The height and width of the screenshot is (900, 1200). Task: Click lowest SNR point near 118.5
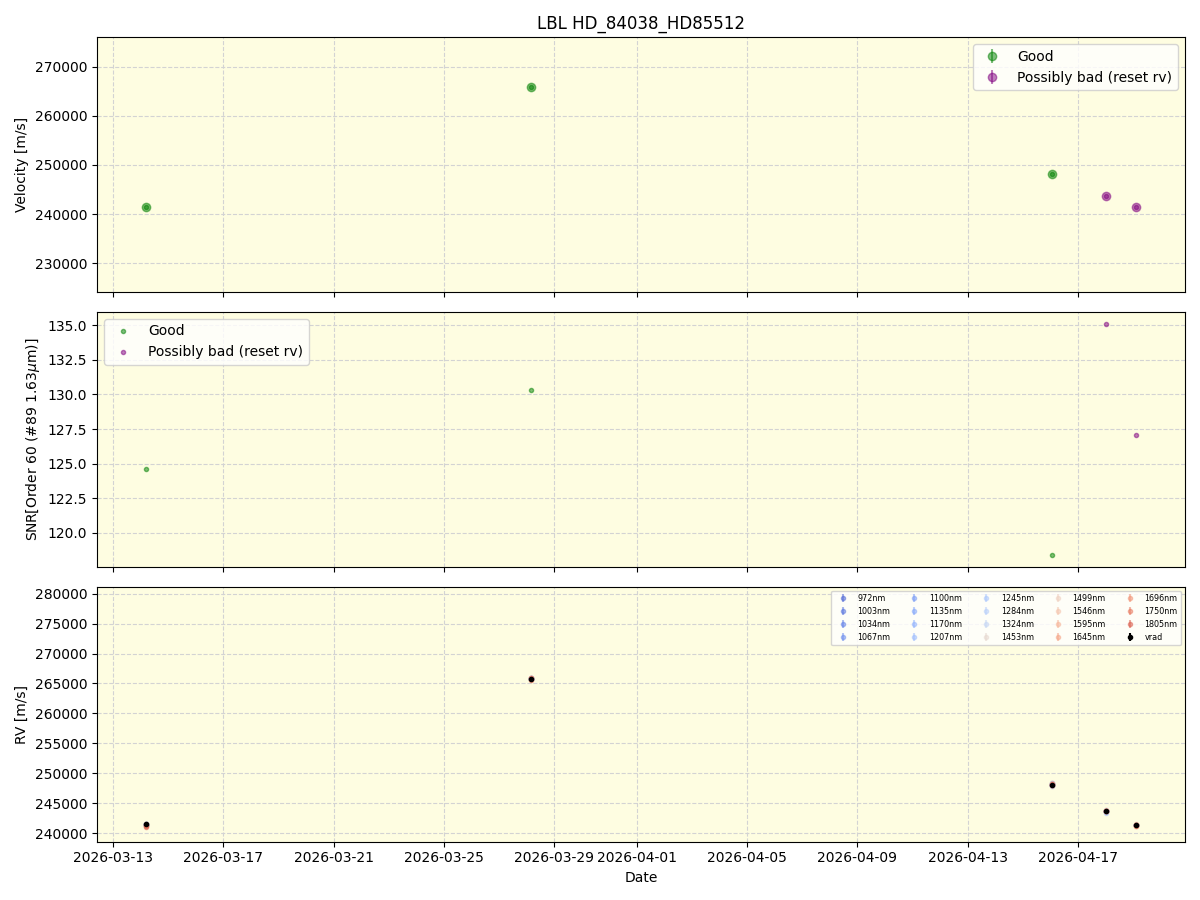[x=1052, y=555]
